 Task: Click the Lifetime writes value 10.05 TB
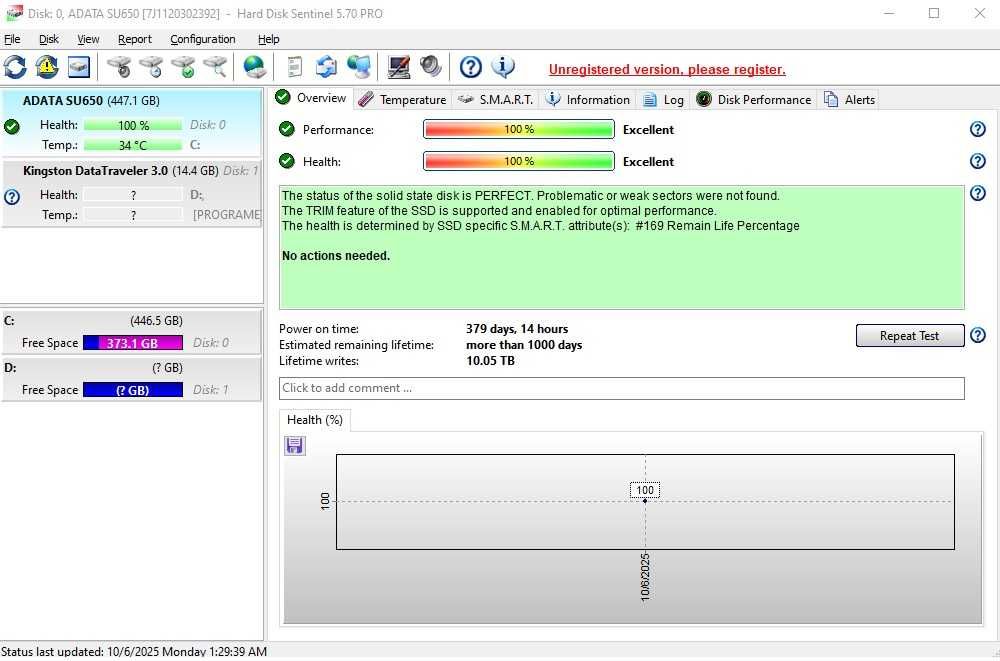click(x=490, y=362)
